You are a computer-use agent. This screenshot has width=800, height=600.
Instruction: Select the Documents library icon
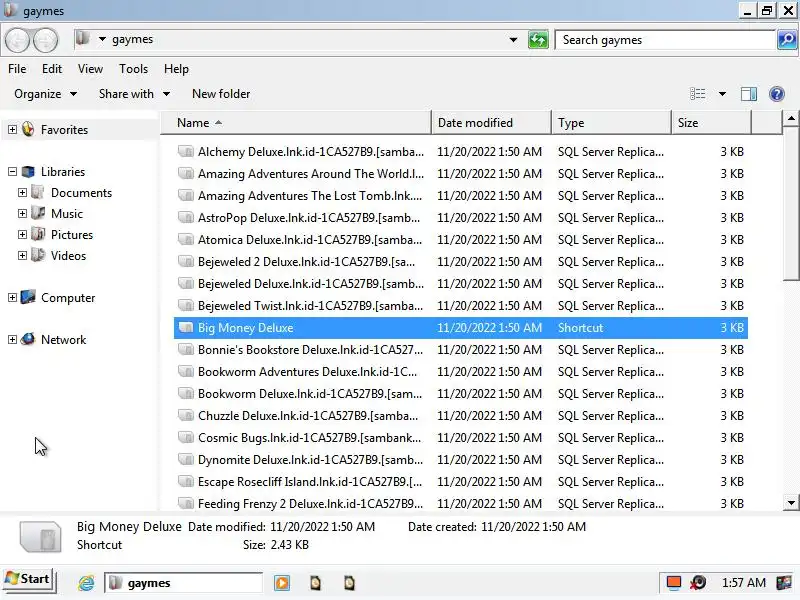pyautogui.click(x=38, y=193)
